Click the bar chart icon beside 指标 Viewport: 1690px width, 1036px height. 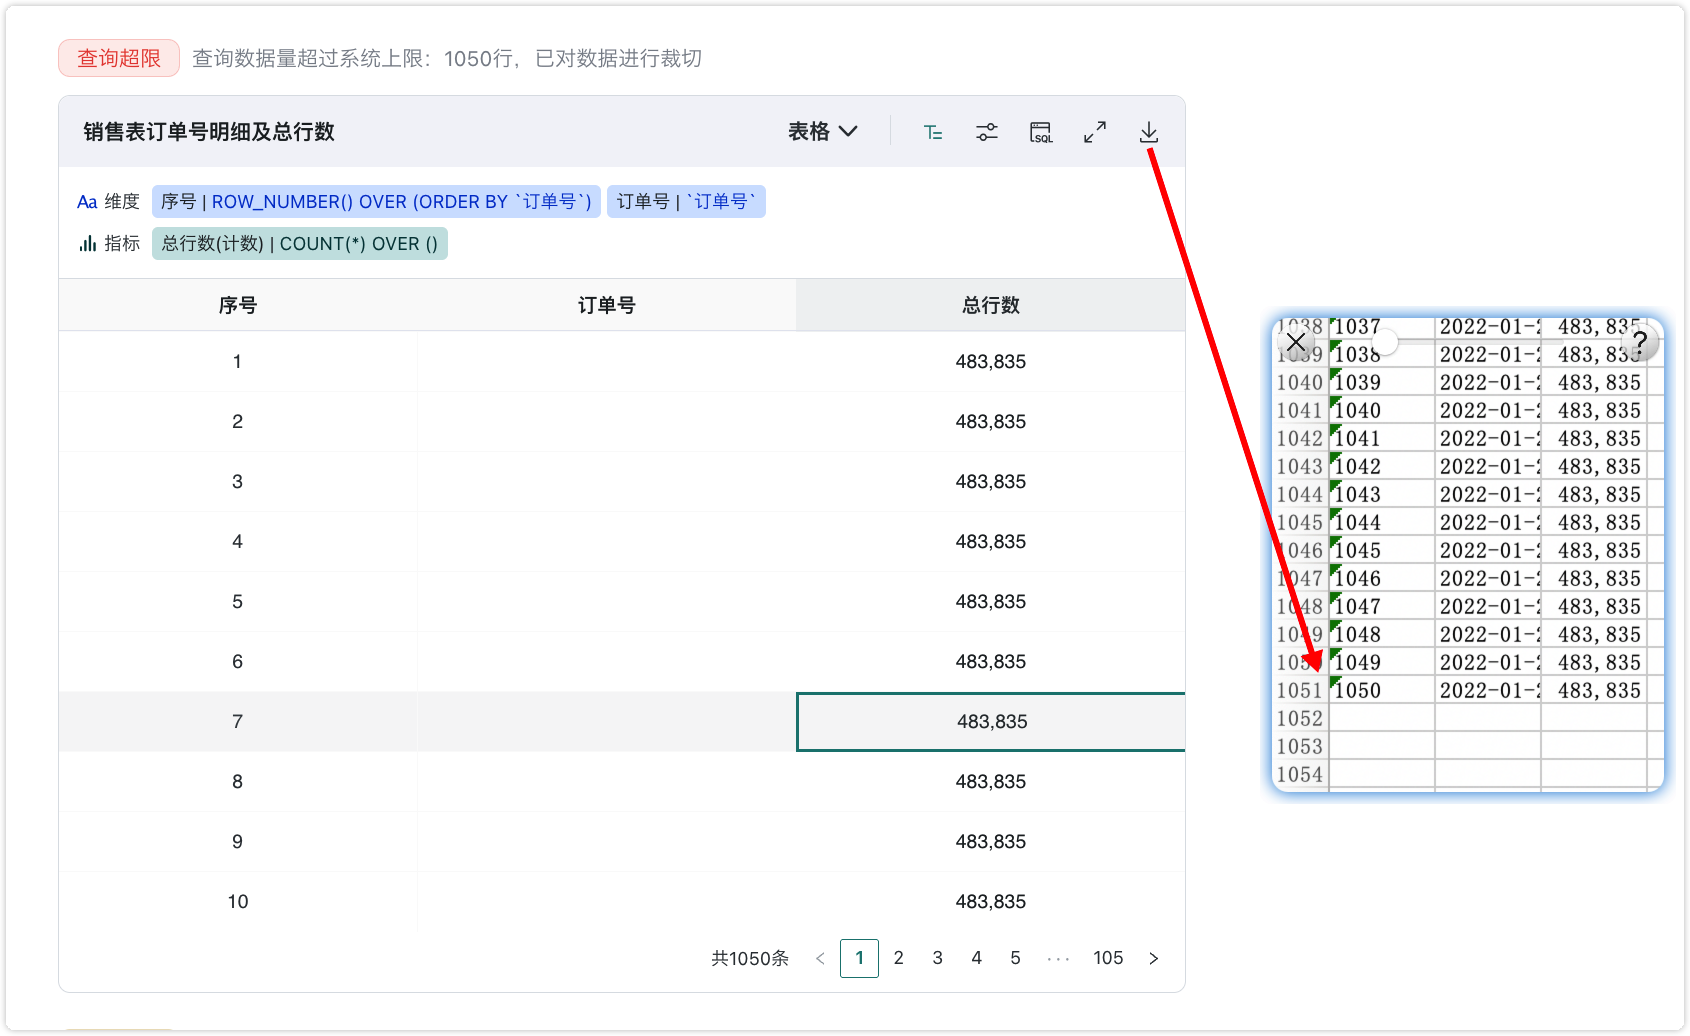(87, 242)
